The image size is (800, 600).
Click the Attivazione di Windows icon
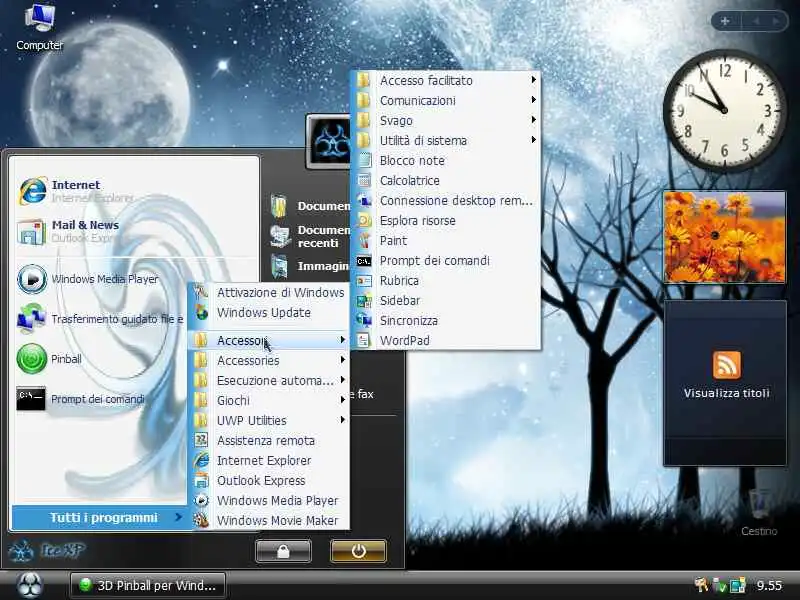(201, 292)
